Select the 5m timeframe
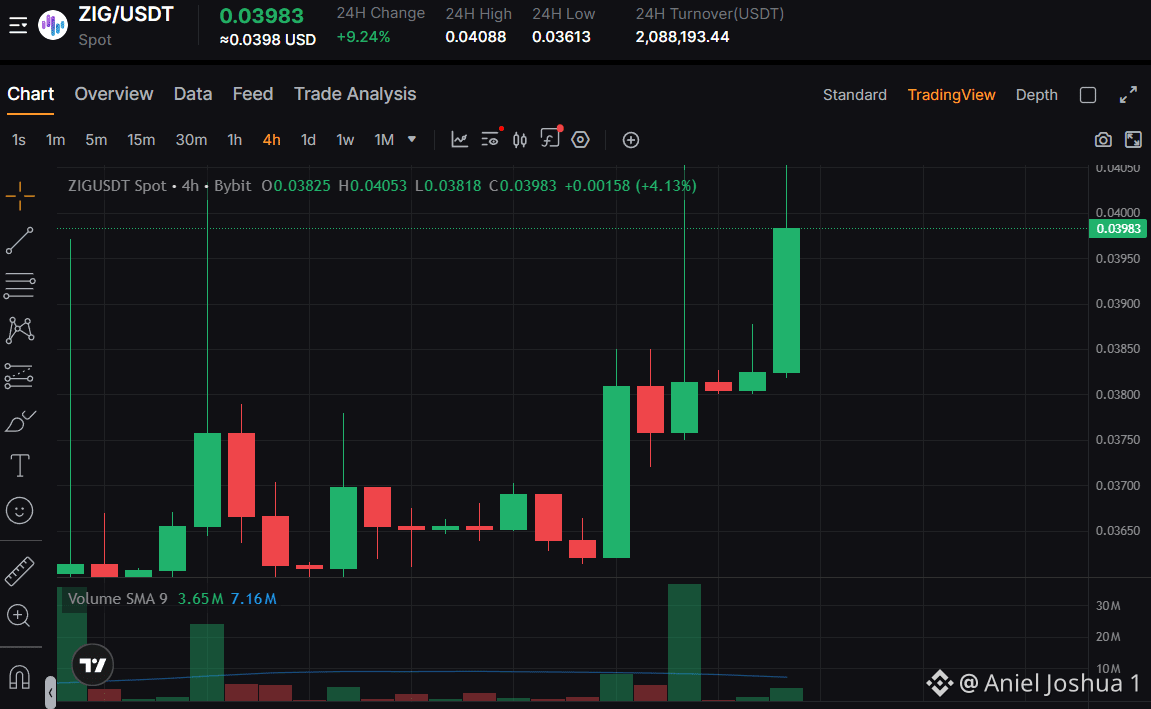The image size is (1151, 709). (96, 139)
